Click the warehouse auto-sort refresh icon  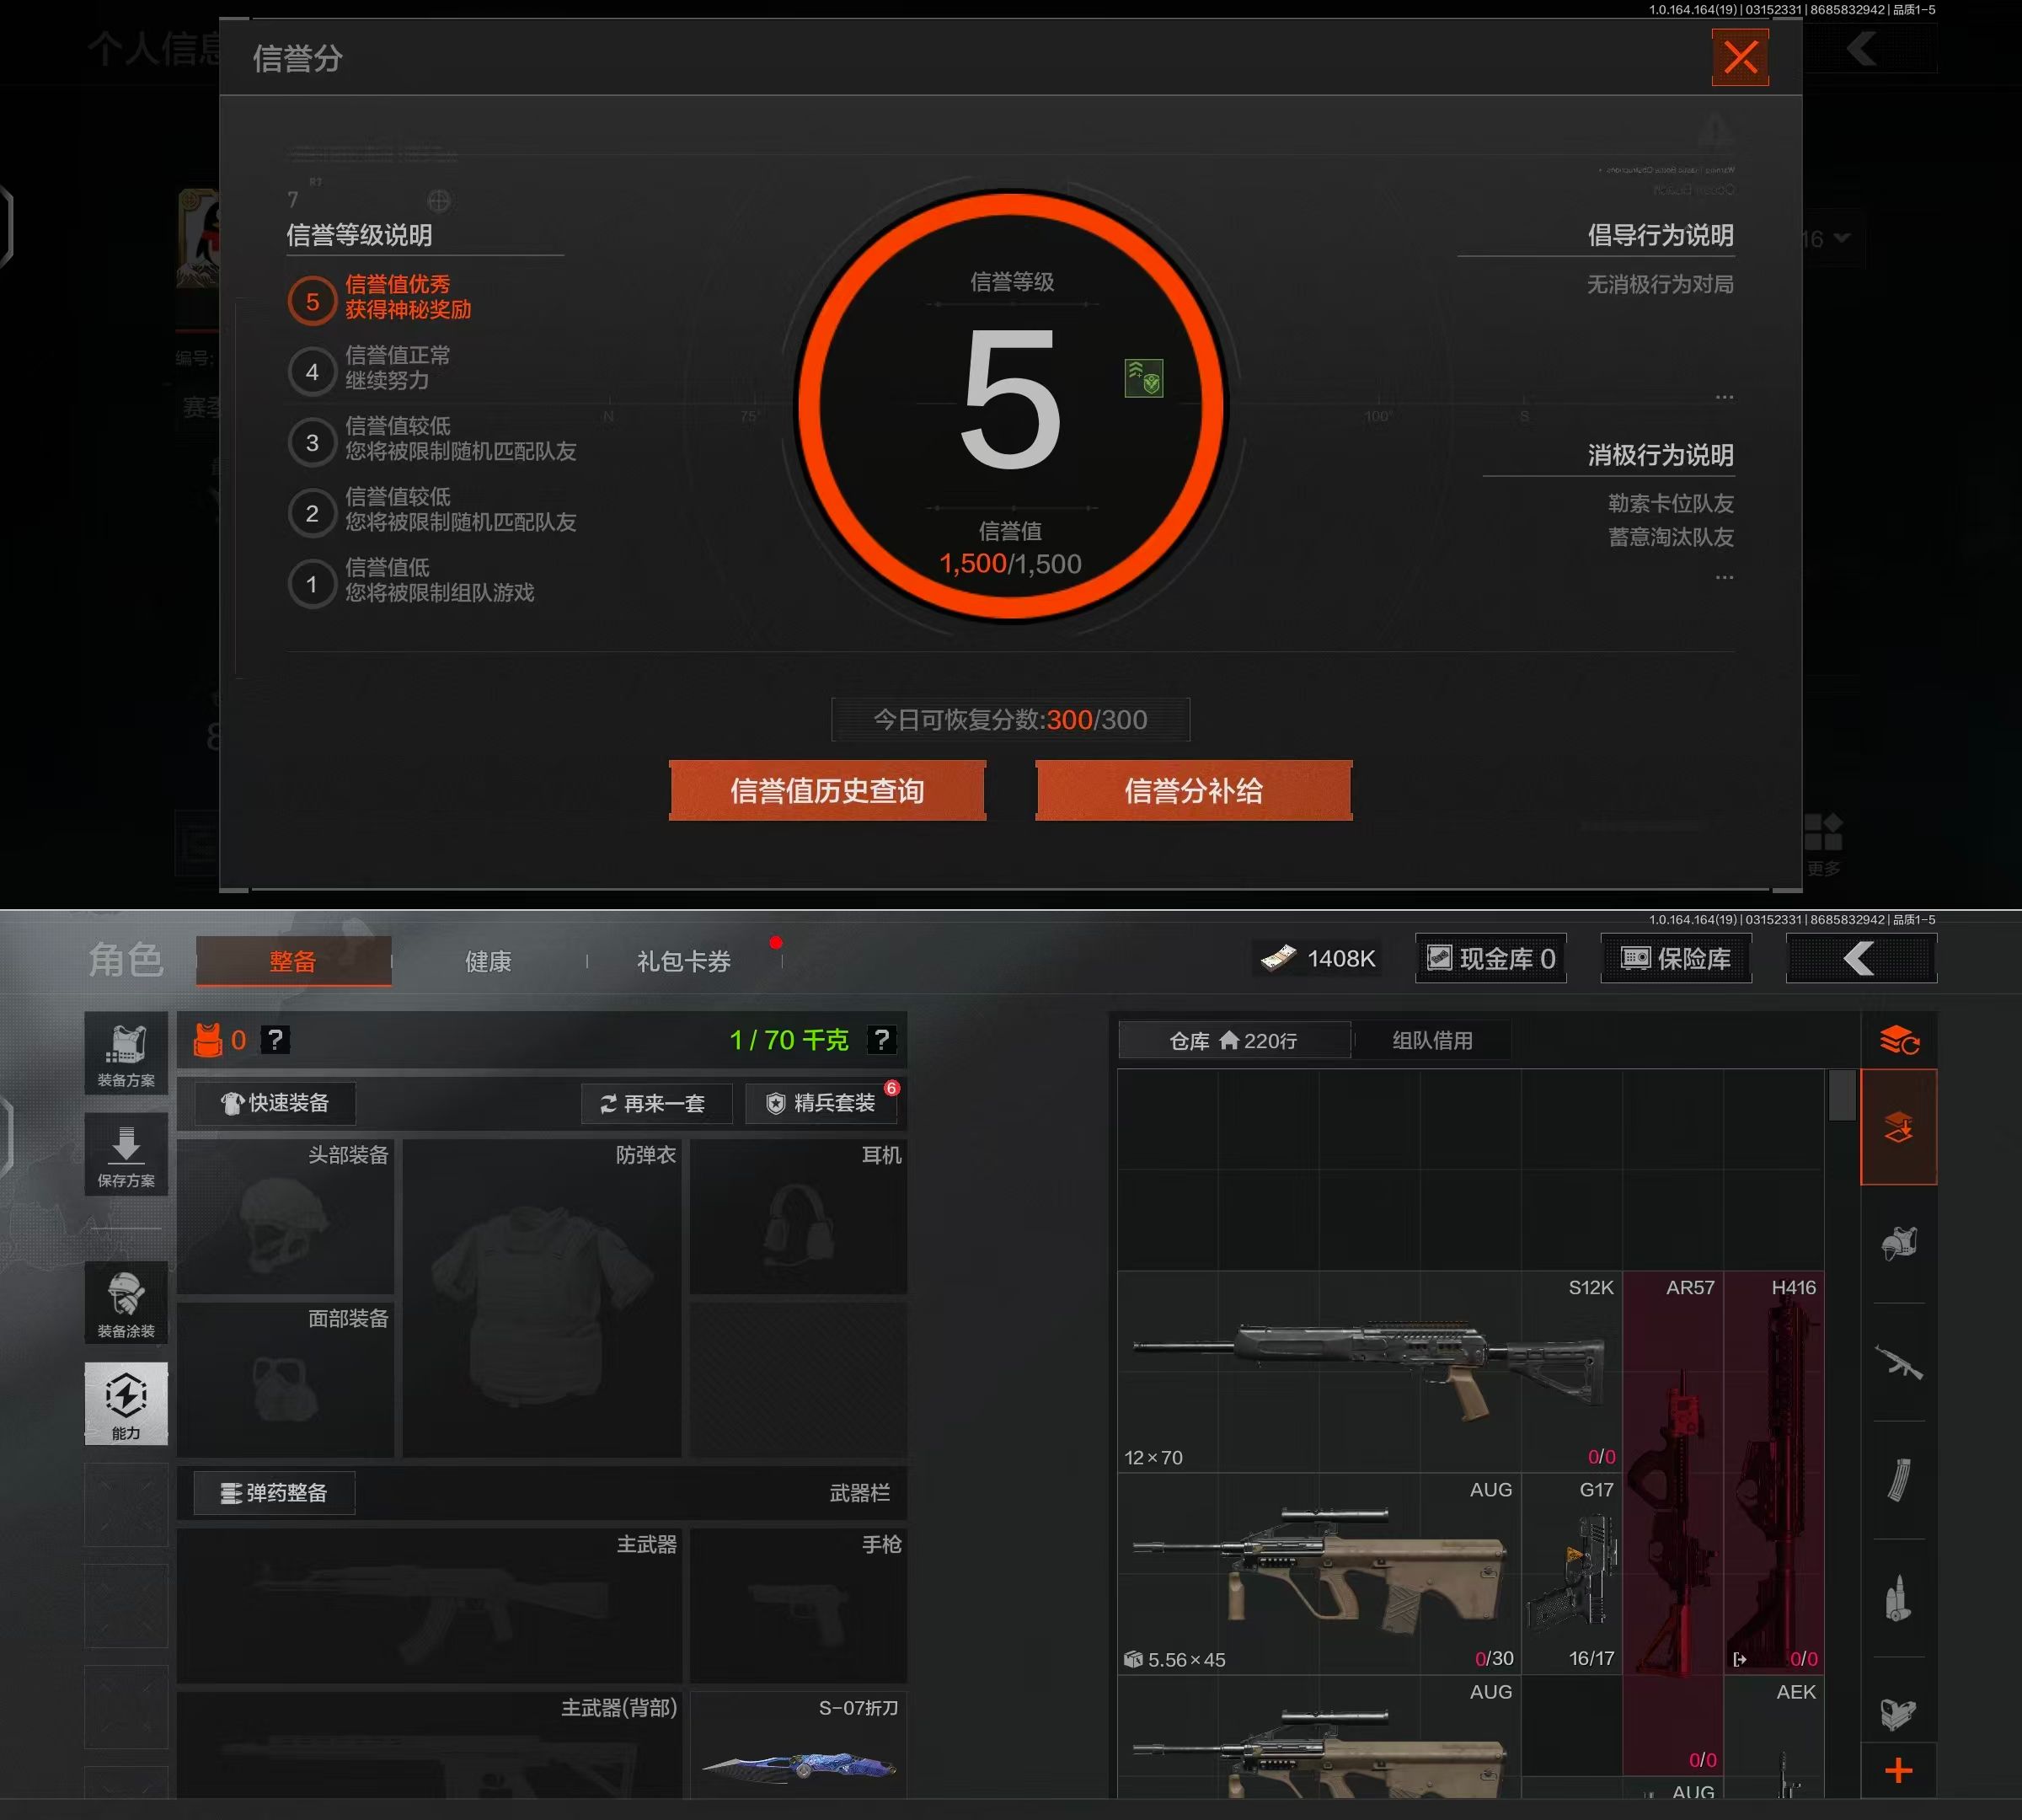(1898, 1041)
